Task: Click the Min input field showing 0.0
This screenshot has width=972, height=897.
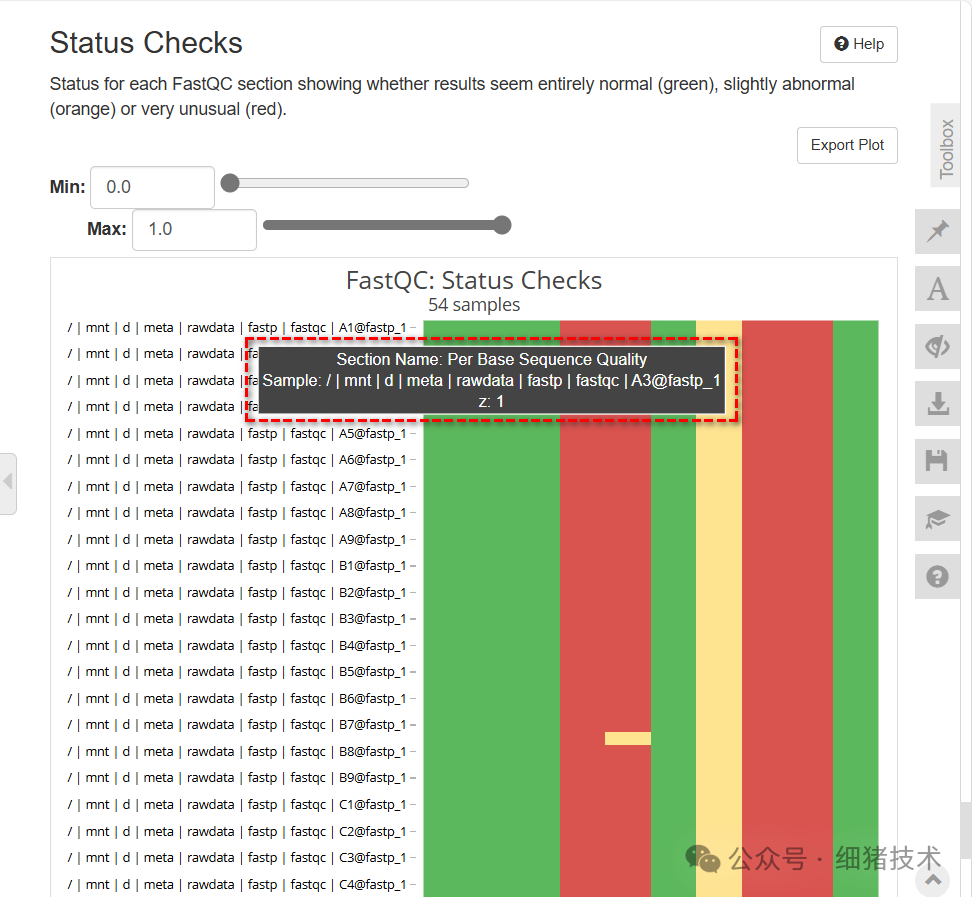Action: point(152,186)
